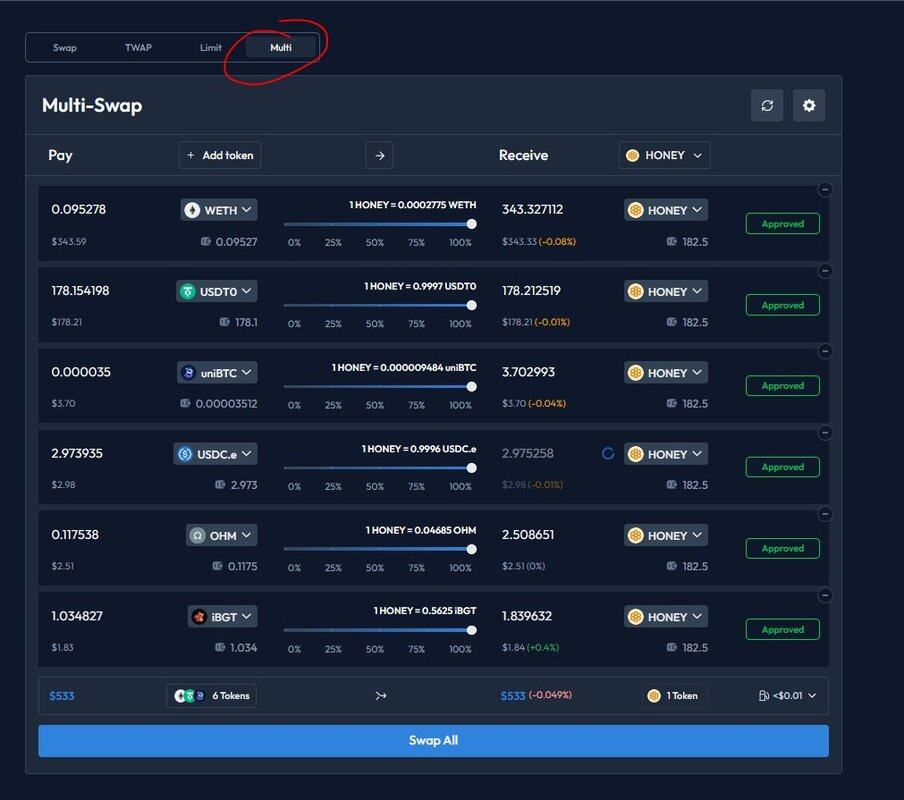The image size is (904, 800).
Task: Click the arrow icon between Pay and Receive
Action: [x=379, y=155]
